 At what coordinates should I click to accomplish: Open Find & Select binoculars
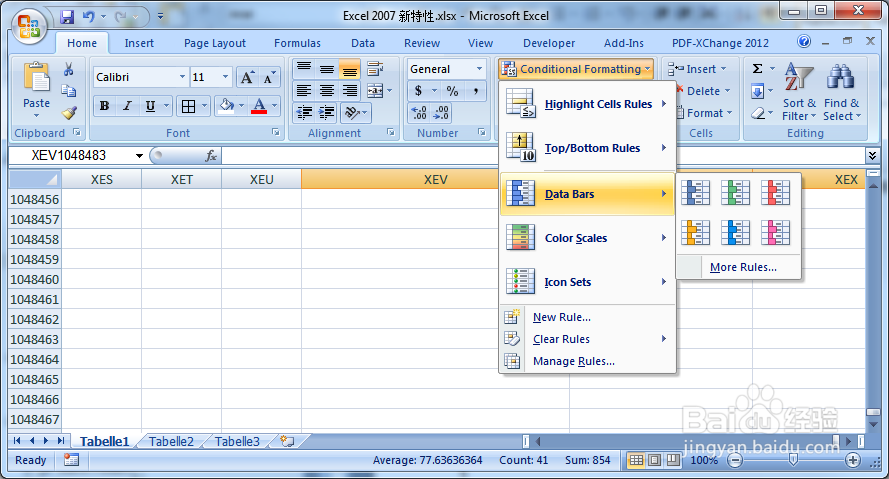(x=841, y=92)
